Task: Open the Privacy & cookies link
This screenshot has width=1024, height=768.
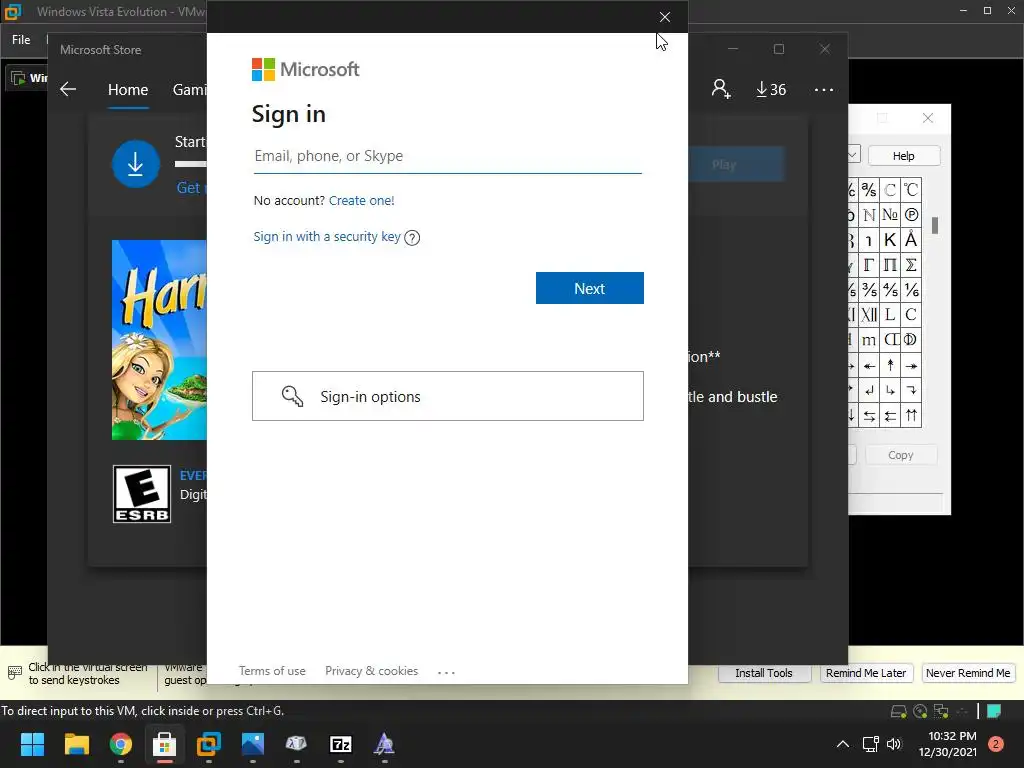Action: 371,671
